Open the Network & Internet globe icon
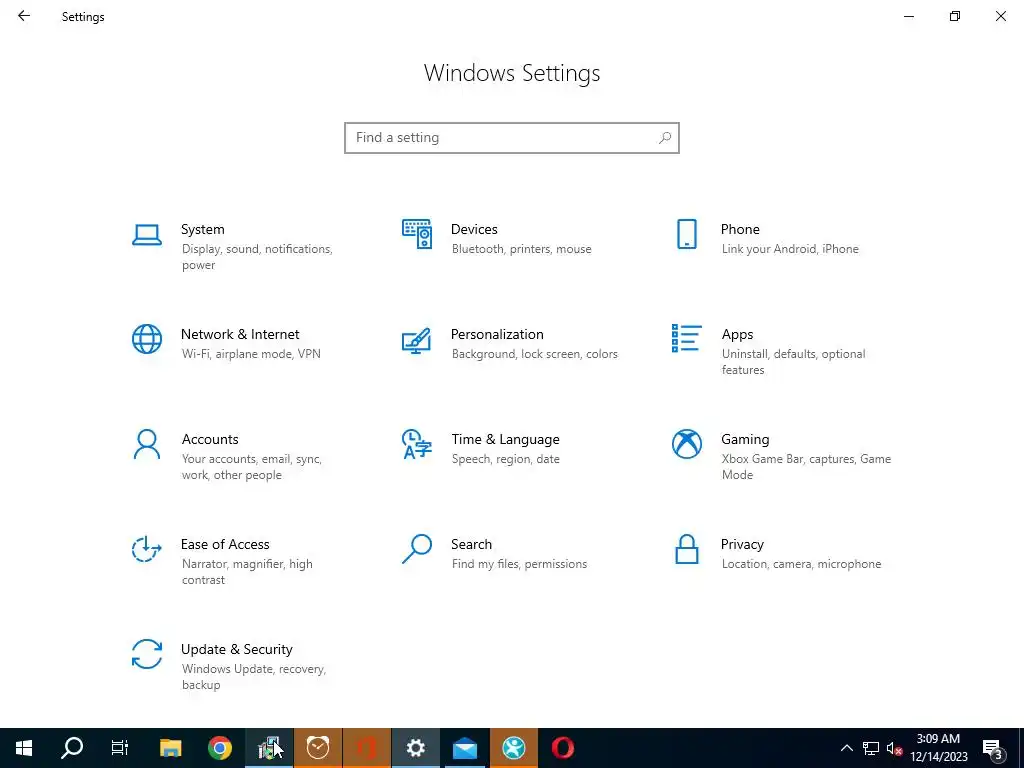The height and width of the screenshot is (768, 1024). point(147,339)
